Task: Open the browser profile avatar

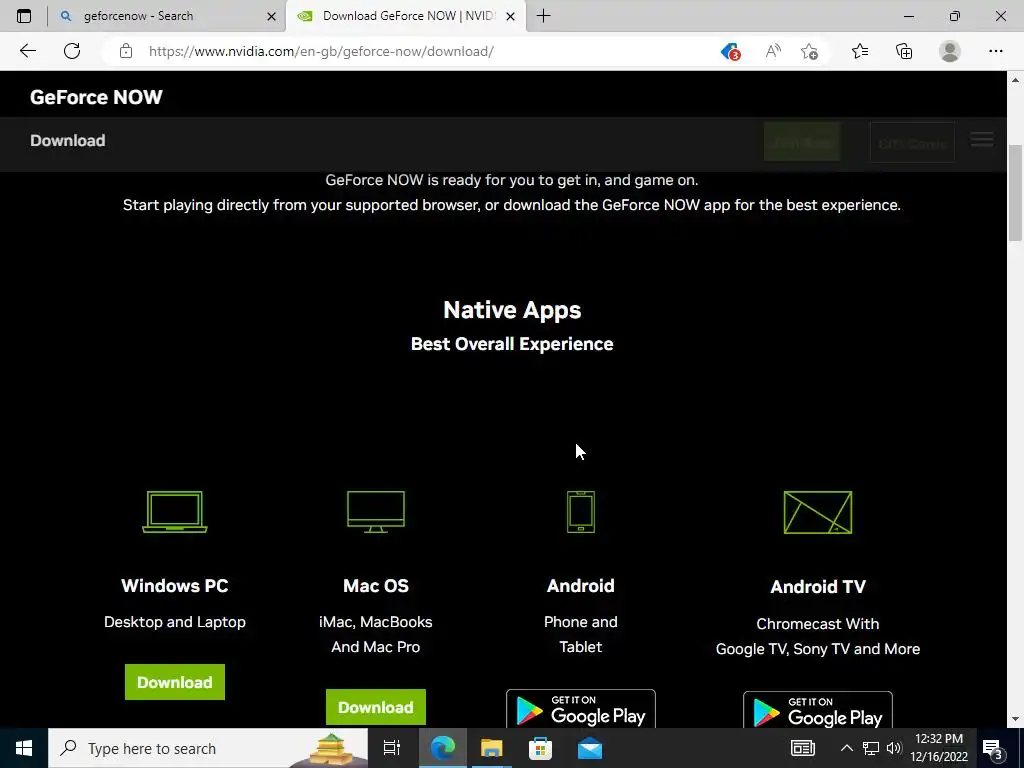Action: pos(950,51)
